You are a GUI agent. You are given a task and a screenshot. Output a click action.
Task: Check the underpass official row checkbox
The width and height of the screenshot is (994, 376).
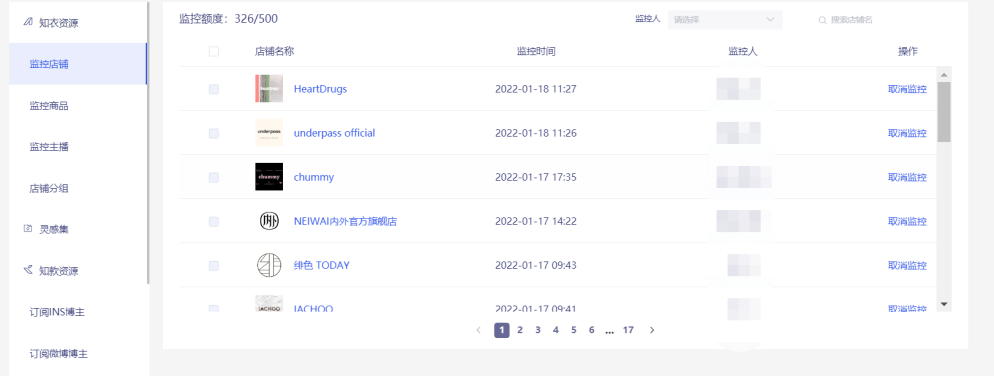[214, 133]
